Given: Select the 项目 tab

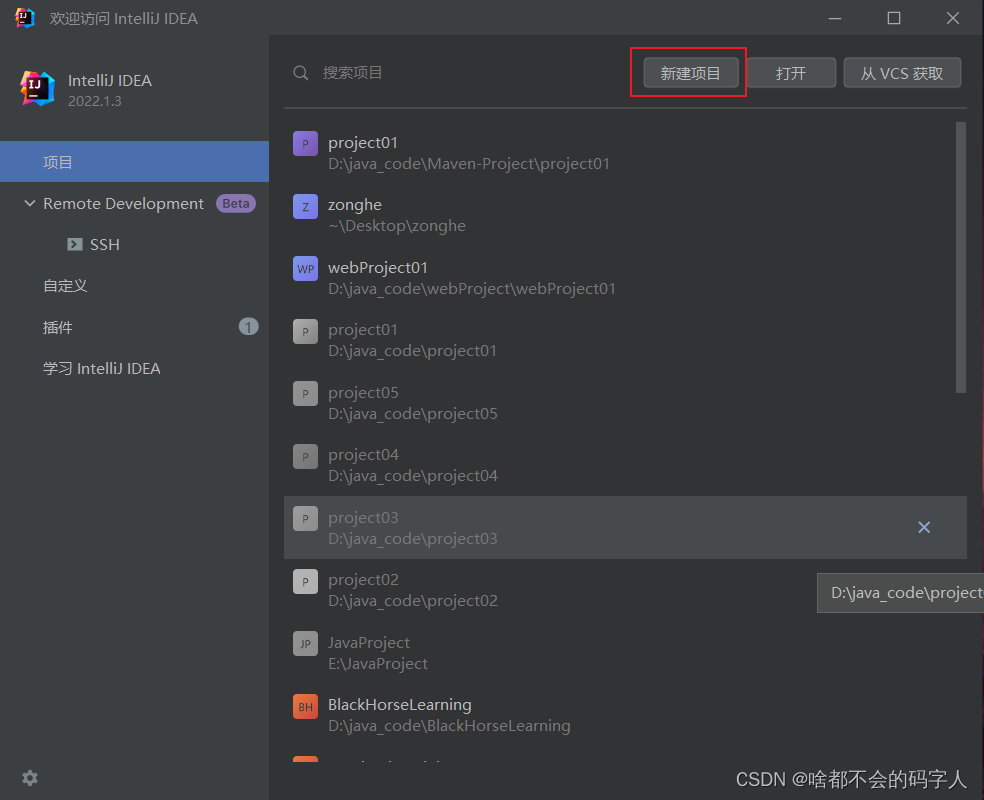Looking at the screenshot, I should [134, 162].
